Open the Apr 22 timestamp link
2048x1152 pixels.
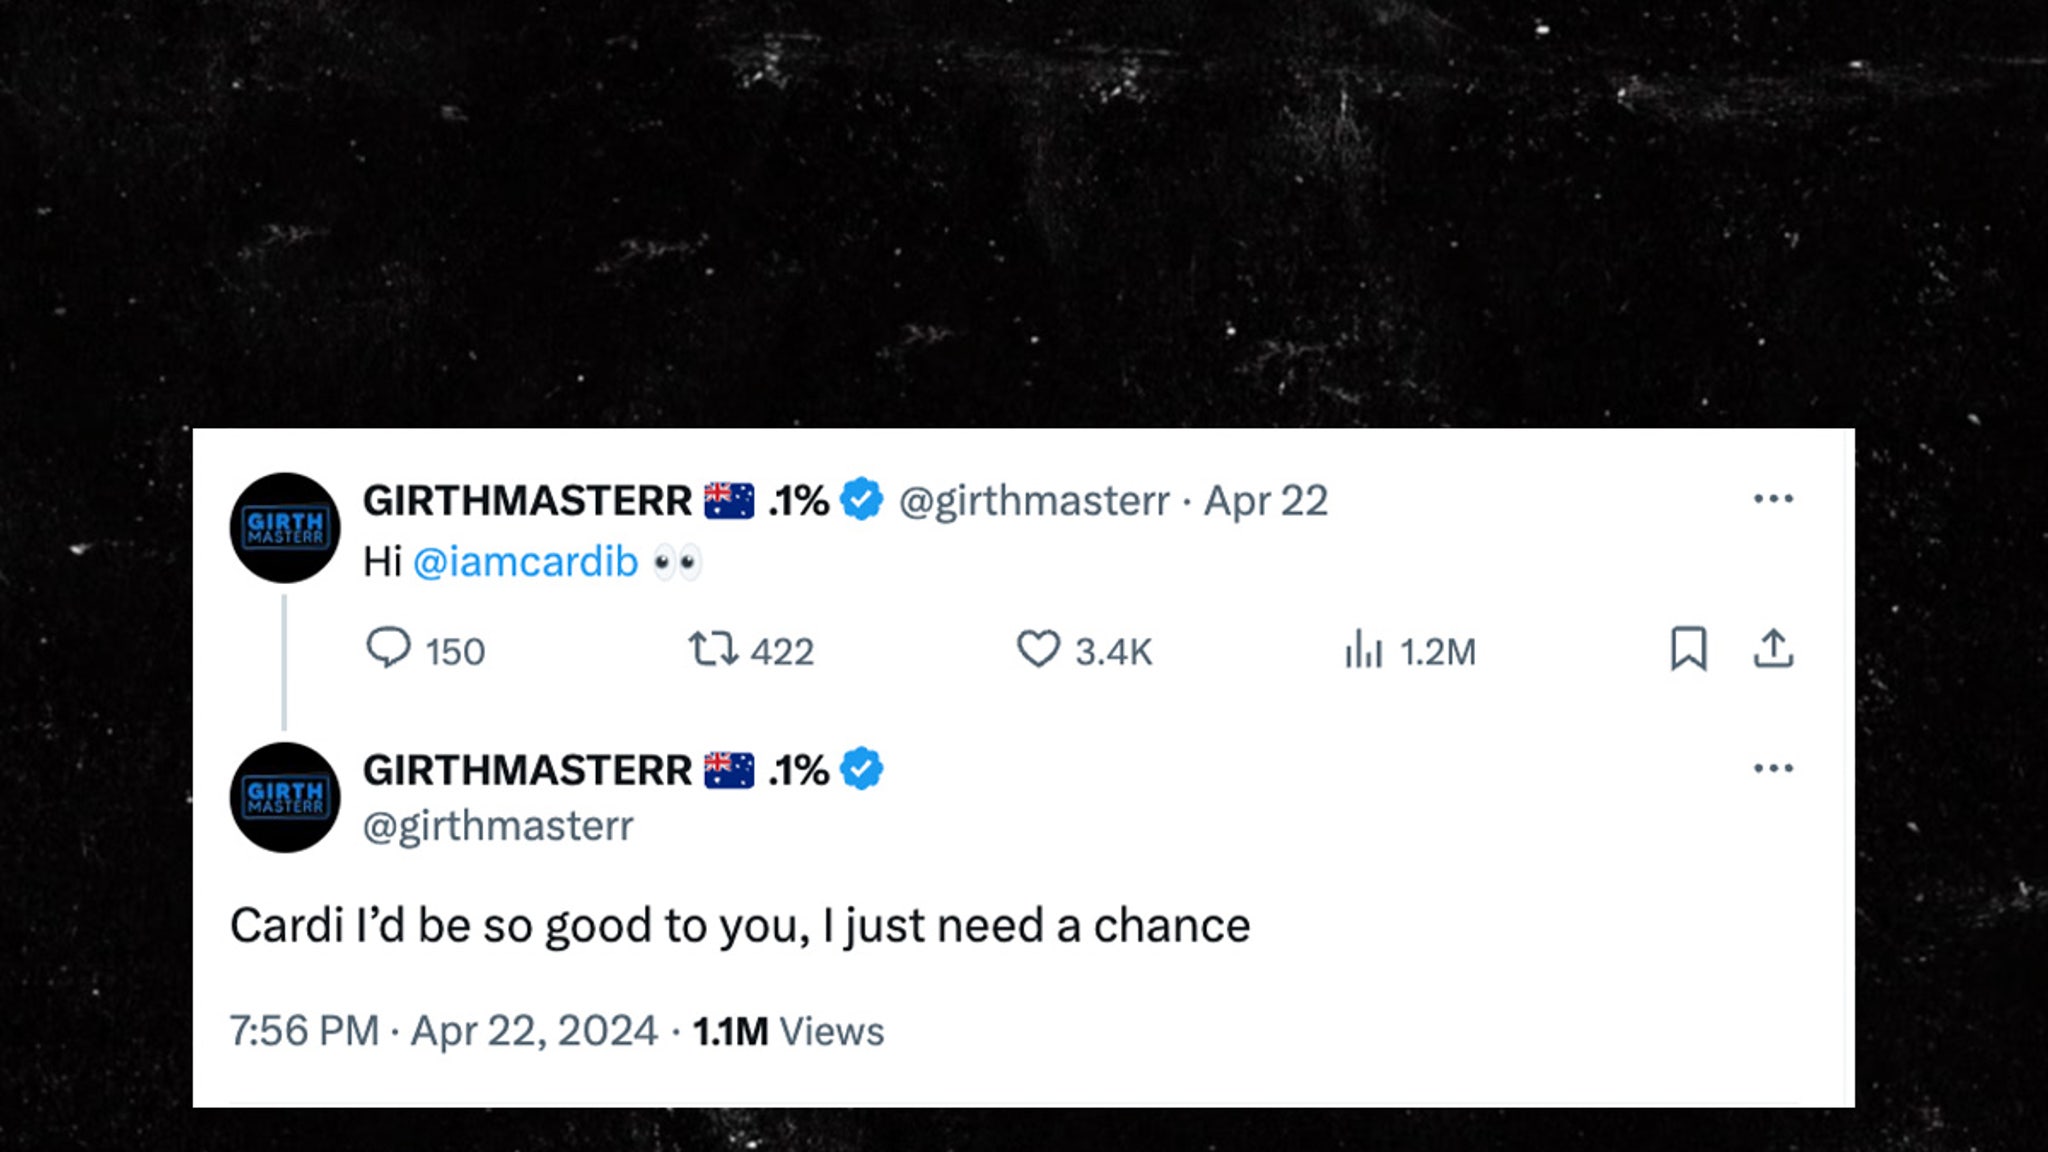[1265, 501]
